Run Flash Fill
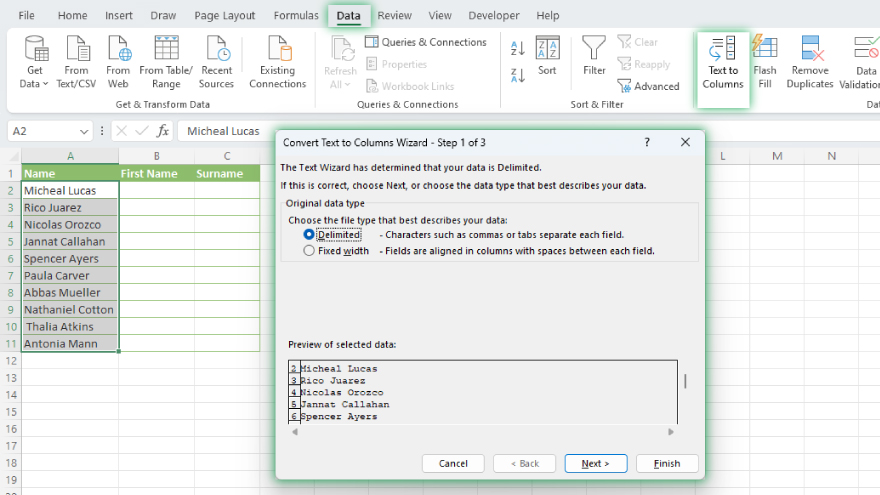The width and height of the screenshot is (880, 495). (765, 62)
